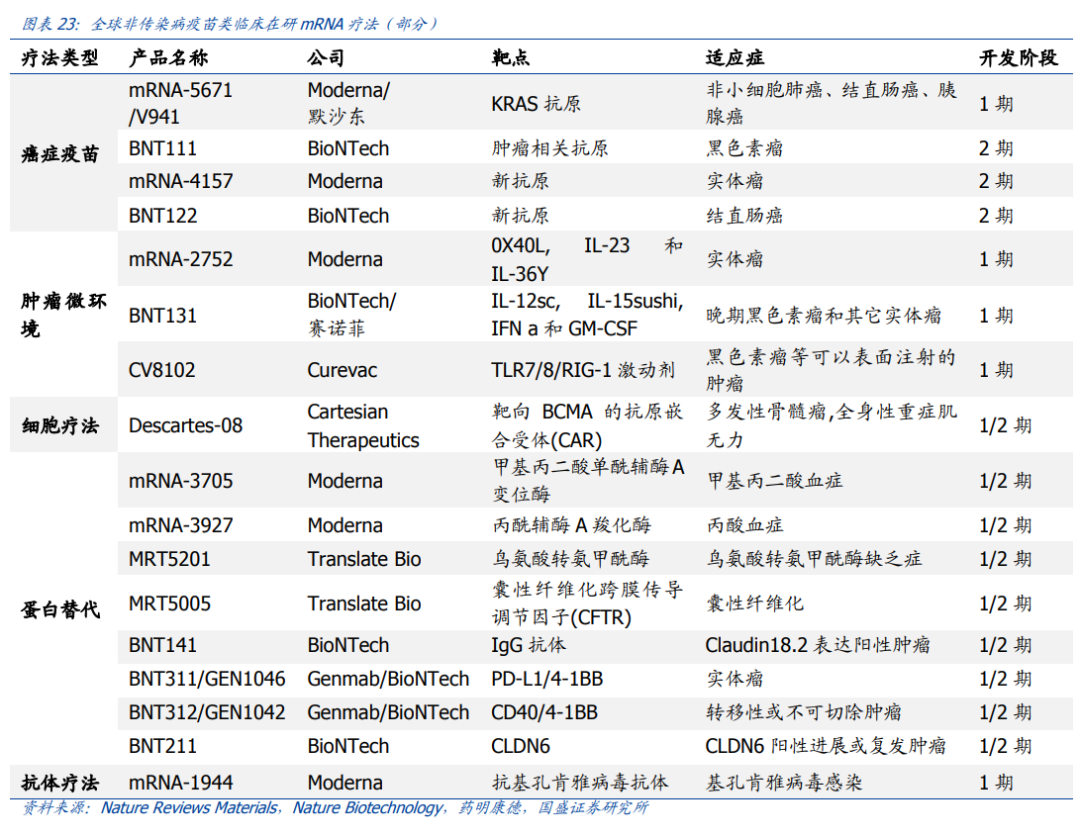Select the mRNA-5671 /V941 product cell
1080x837 pixels.
point(180,103)
